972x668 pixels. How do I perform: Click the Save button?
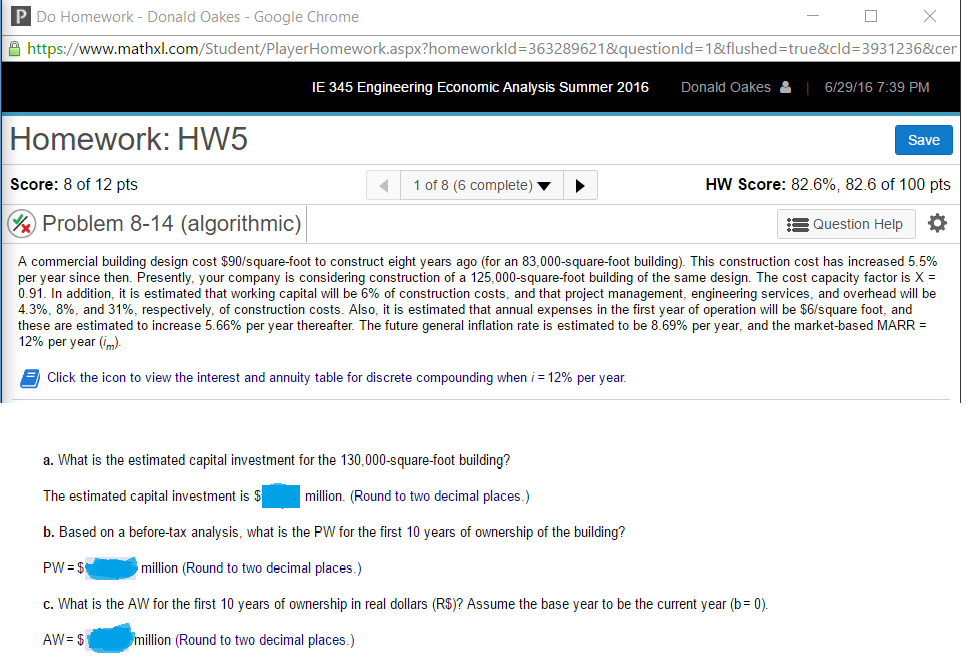923,140
